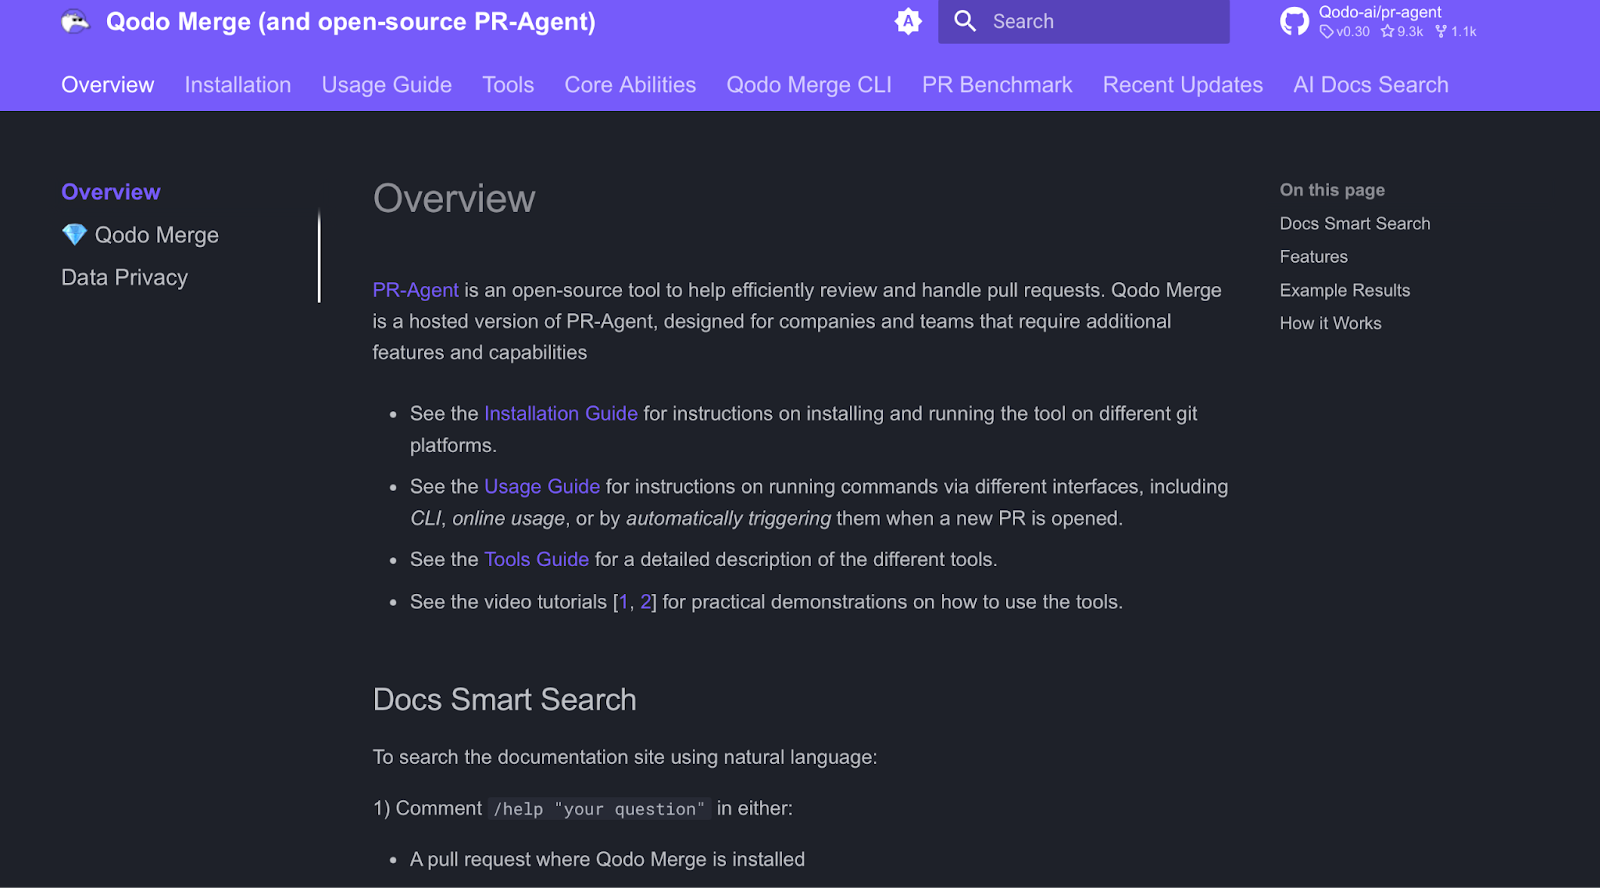
Task: Open the Usage Guide link in bullet list
Action: click(x=542, y=486)
